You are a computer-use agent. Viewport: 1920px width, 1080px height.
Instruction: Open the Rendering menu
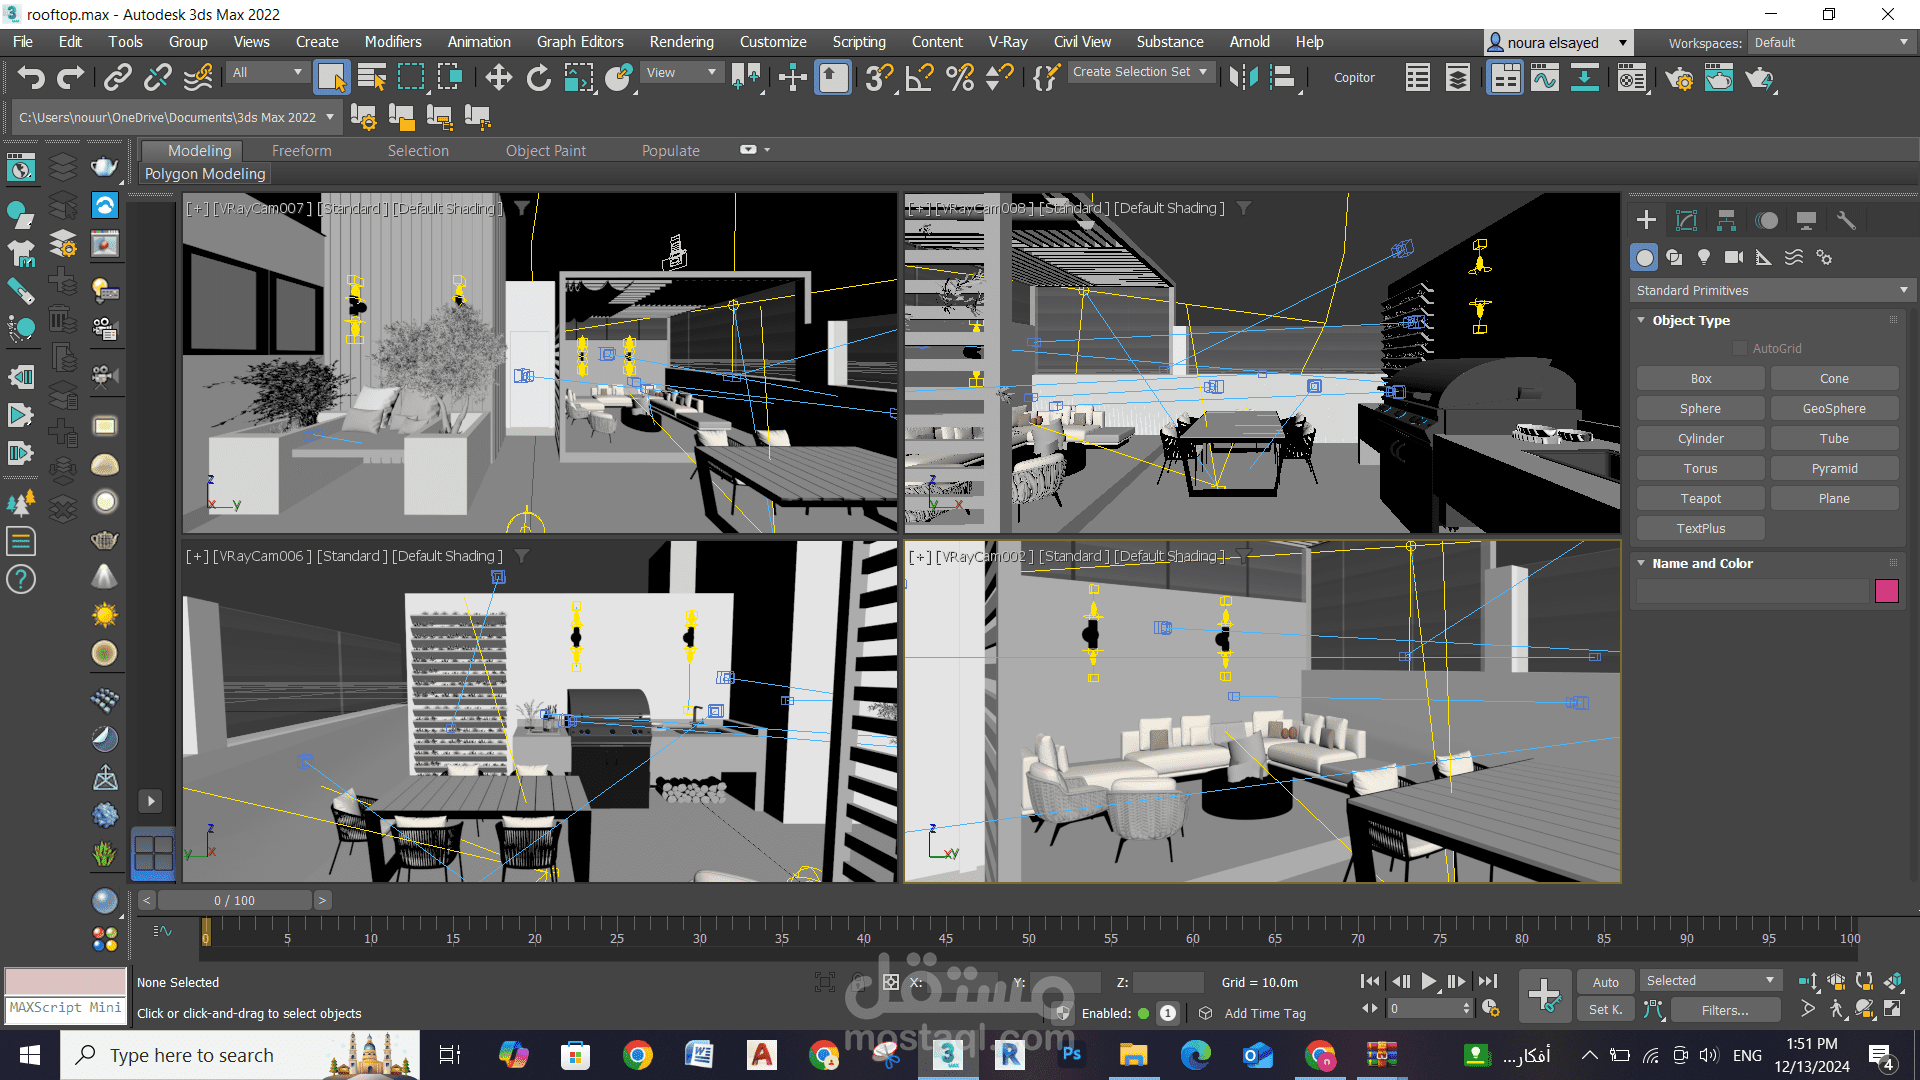[681, 42]
